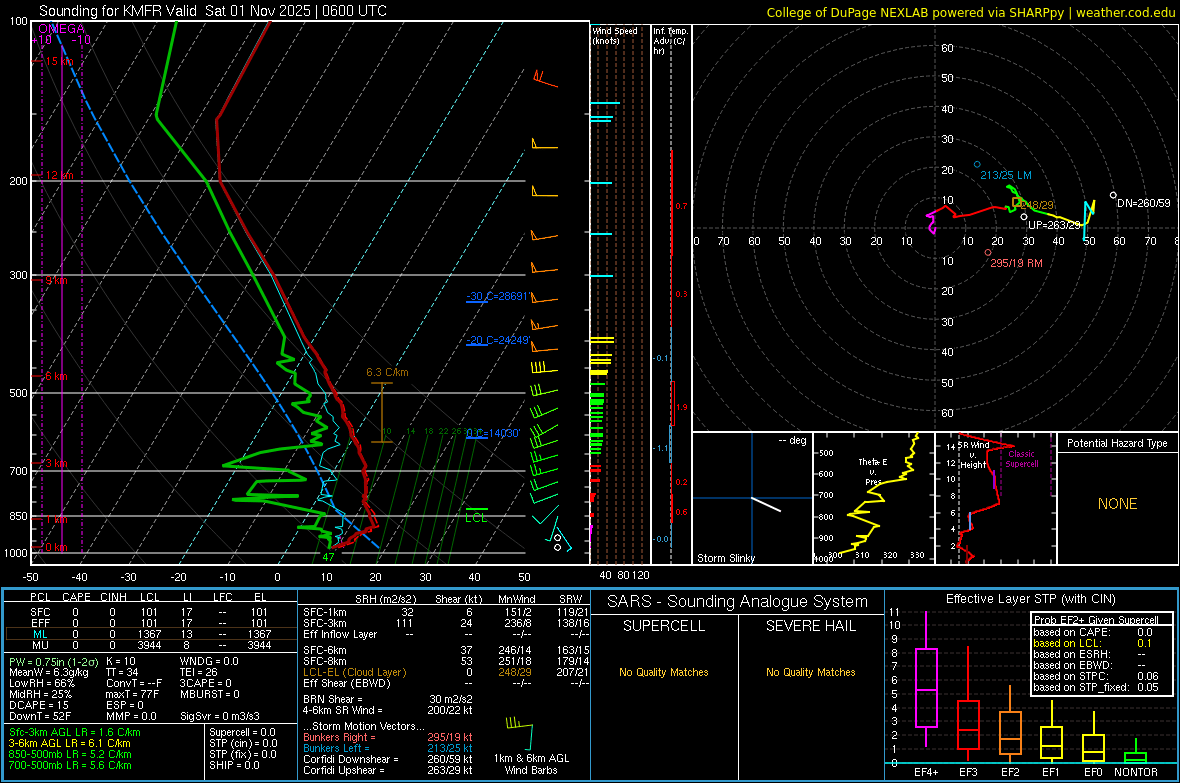Click the based on STPC: 0.06 line

(1096, 676)
